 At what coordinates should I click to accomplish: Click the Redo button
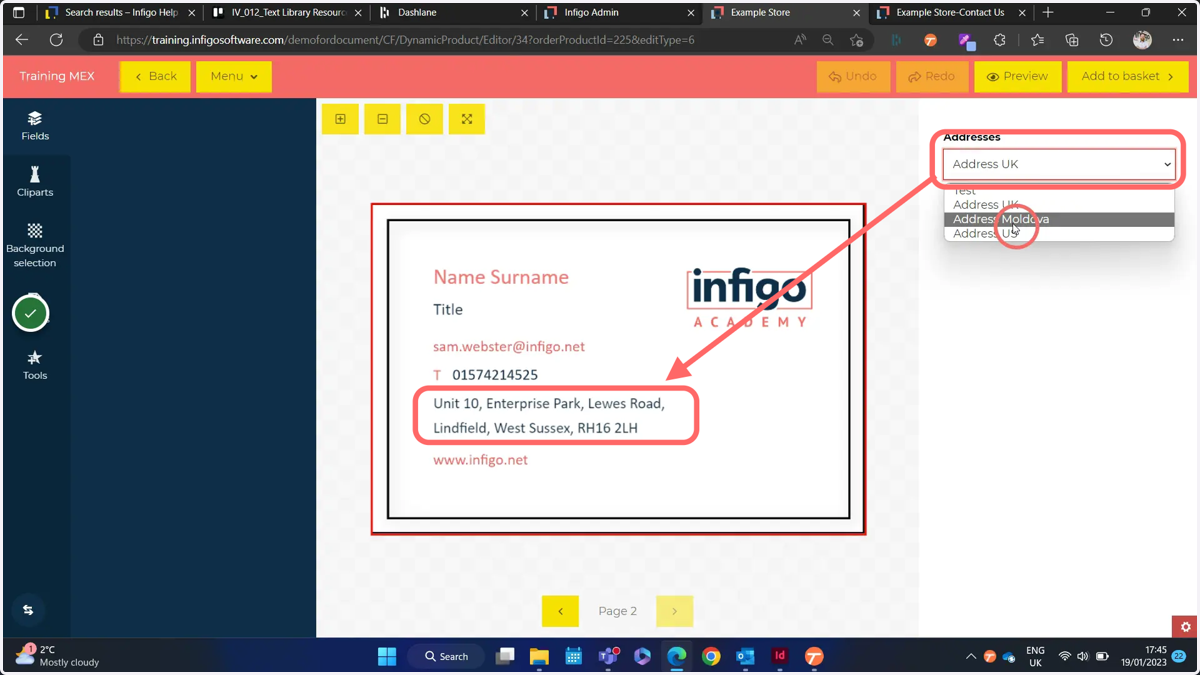(x=932, y=76)
